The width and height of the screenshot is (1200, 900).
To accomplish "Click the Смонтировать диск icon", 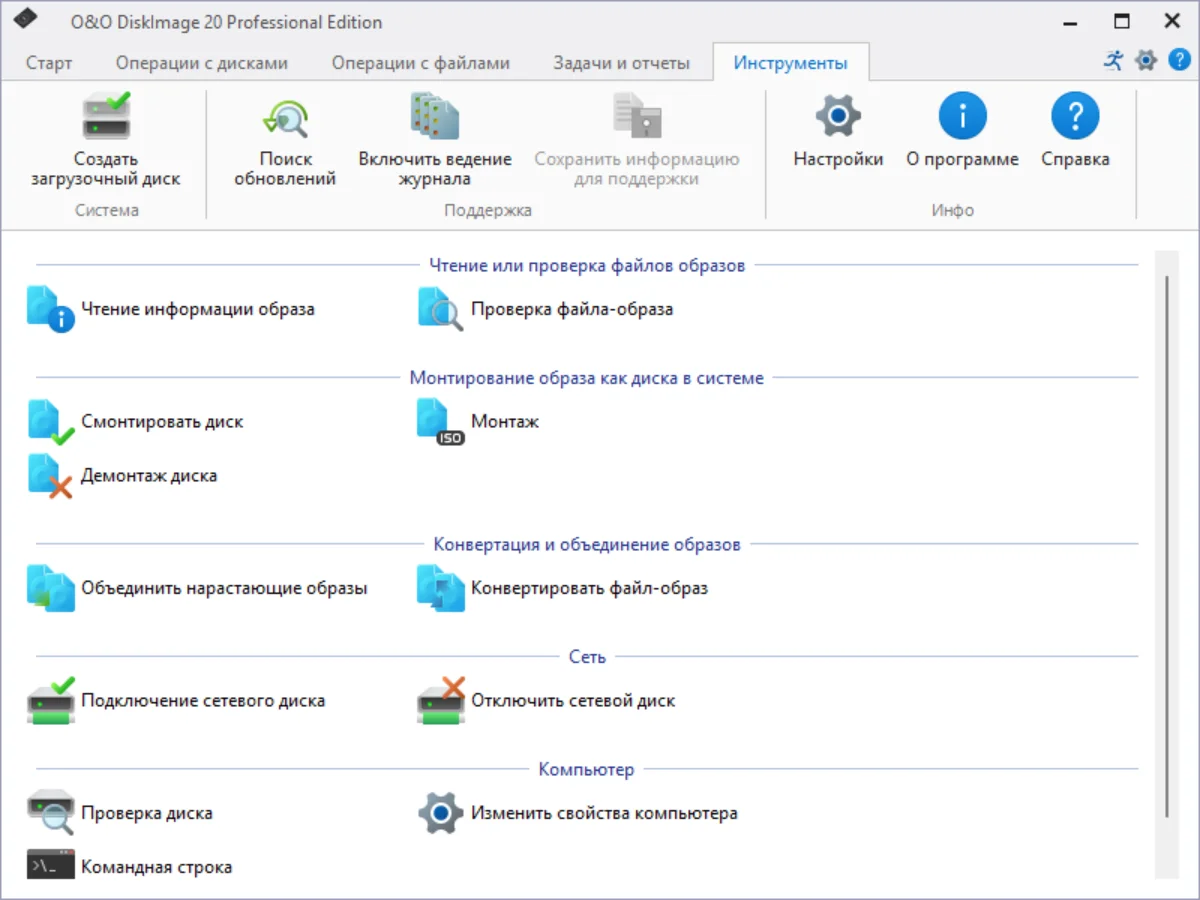I will tap(51, 422).
